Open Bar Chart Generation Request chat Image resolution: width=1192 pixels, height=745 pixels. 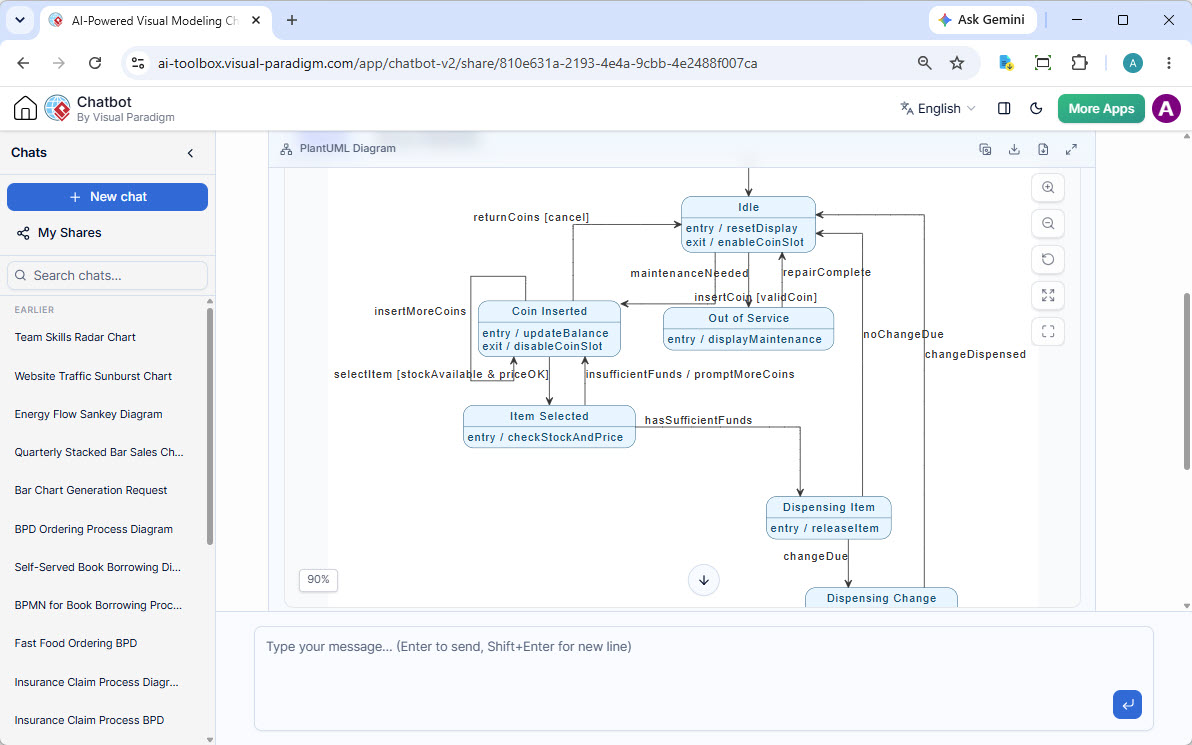pyautogui.click(x=90, y=490)
